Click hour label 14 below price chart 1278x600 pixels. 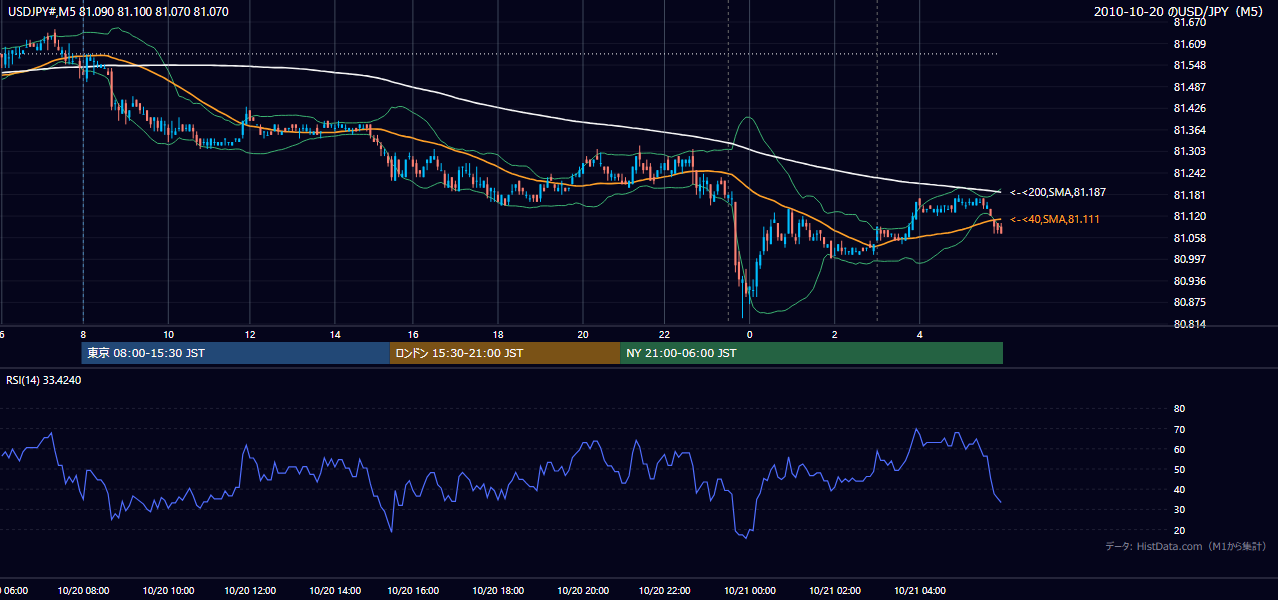335,335
